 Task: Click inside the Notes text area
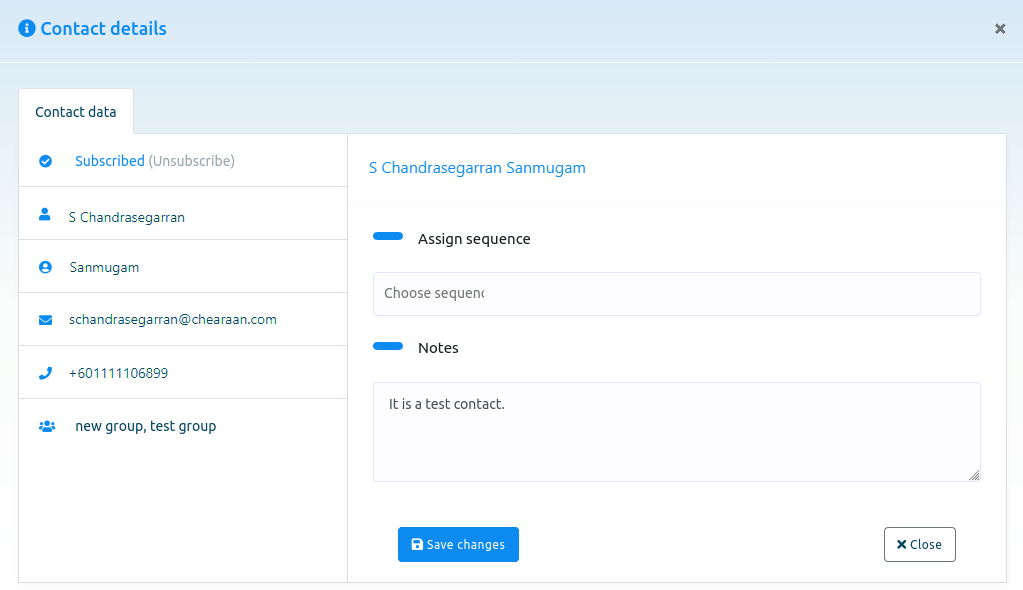677,432
